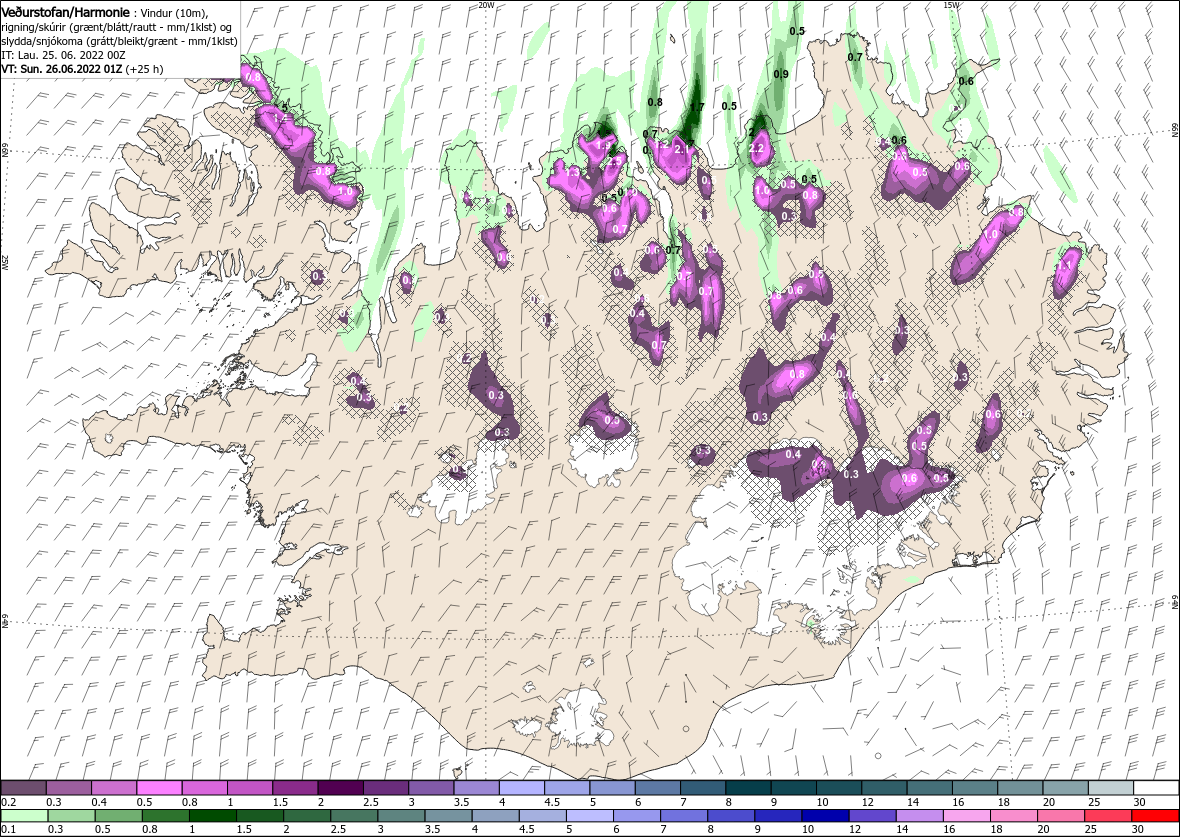Screen dimensions: 1180x837
Task: Click the 20W longitude label at the top edge
Action: point(486,5)
